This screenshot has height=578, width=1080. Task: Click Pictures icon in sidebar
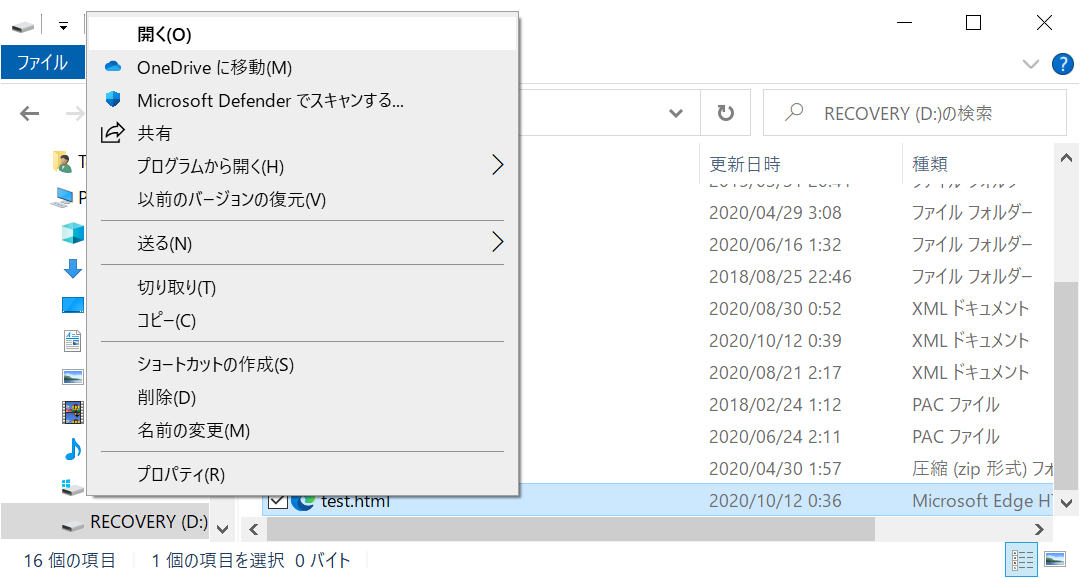[x=72, y=377]
